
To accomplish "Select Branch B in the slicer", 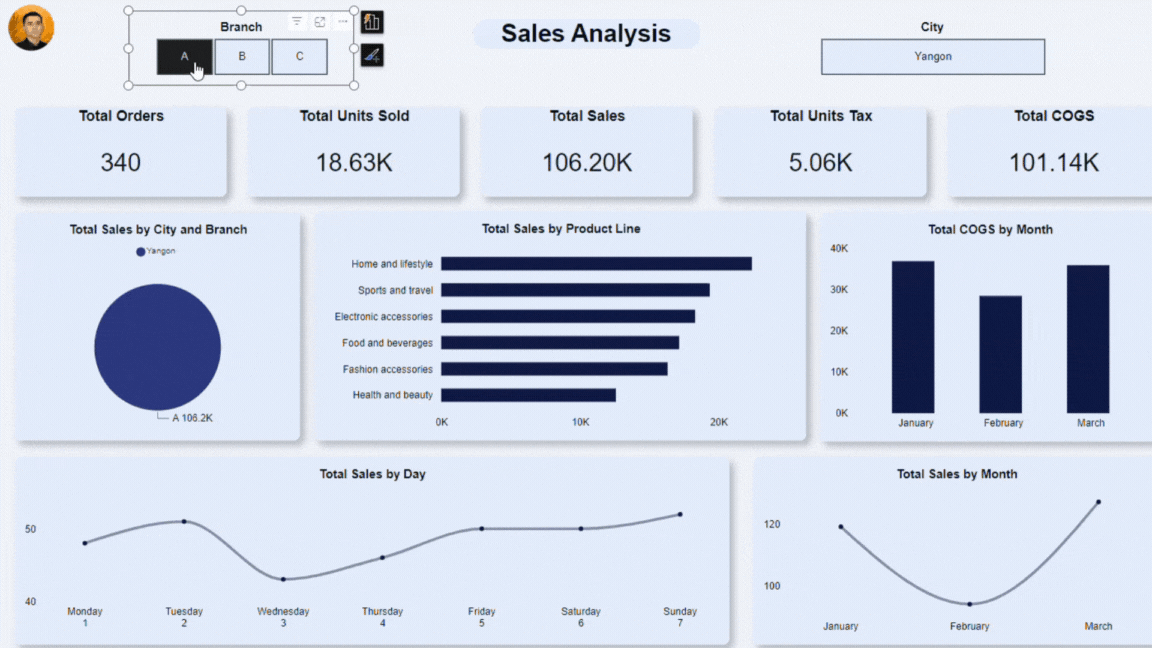I will tap(242, 57).
